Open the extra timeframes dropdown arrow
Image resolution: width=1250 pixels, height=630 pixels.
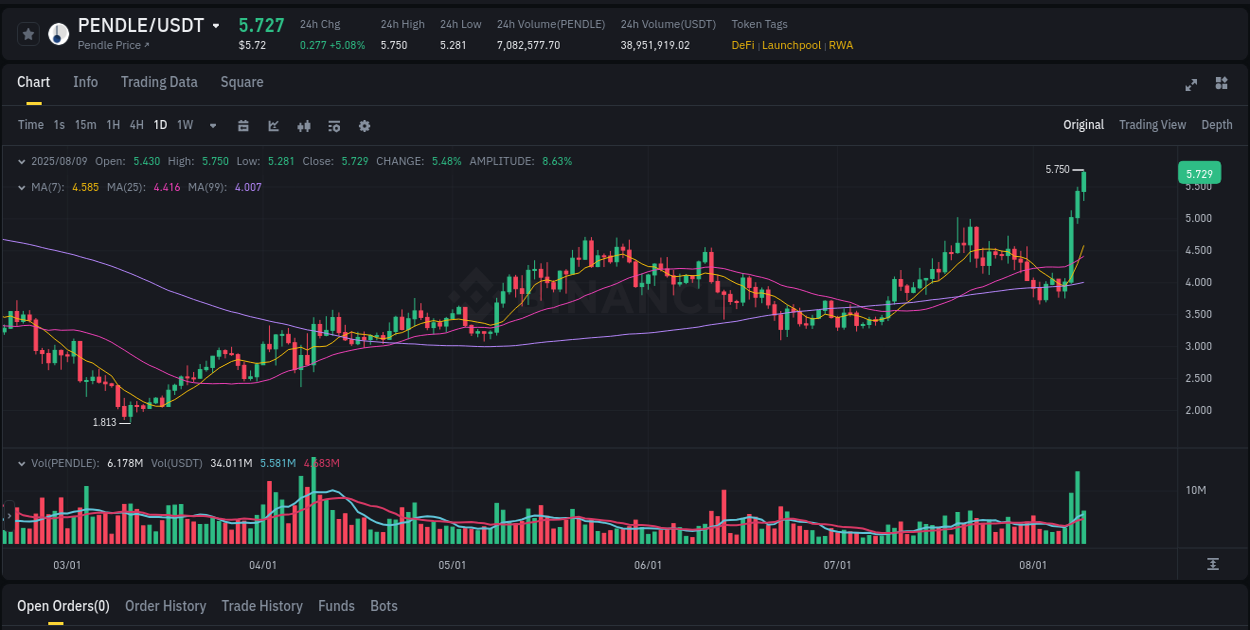click(212, 125)
